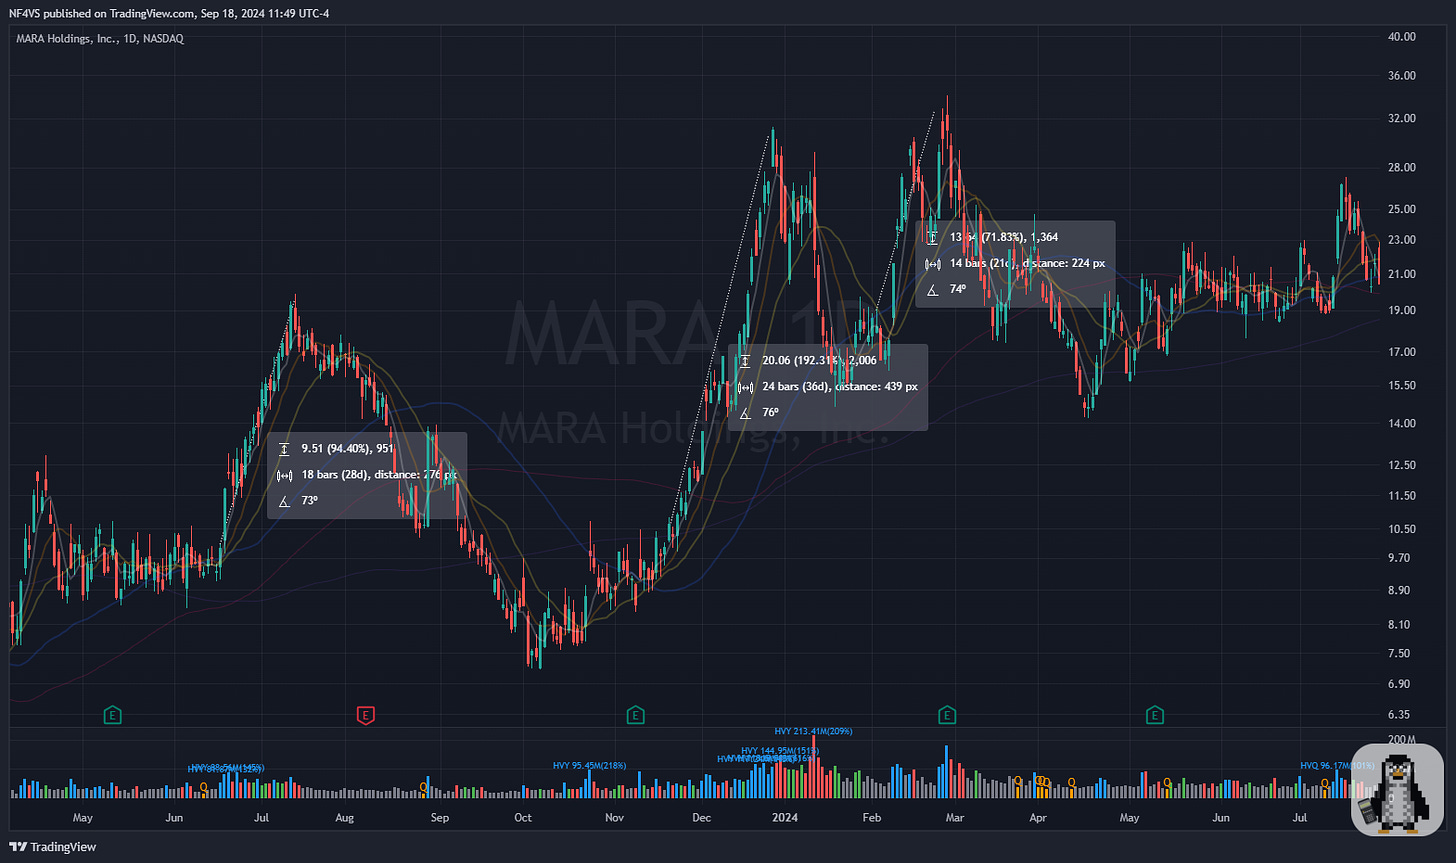Viewport: 1456px width, 863px height.
Task: Click the angle icon beside 74°
Action: (x=932, y=289)
